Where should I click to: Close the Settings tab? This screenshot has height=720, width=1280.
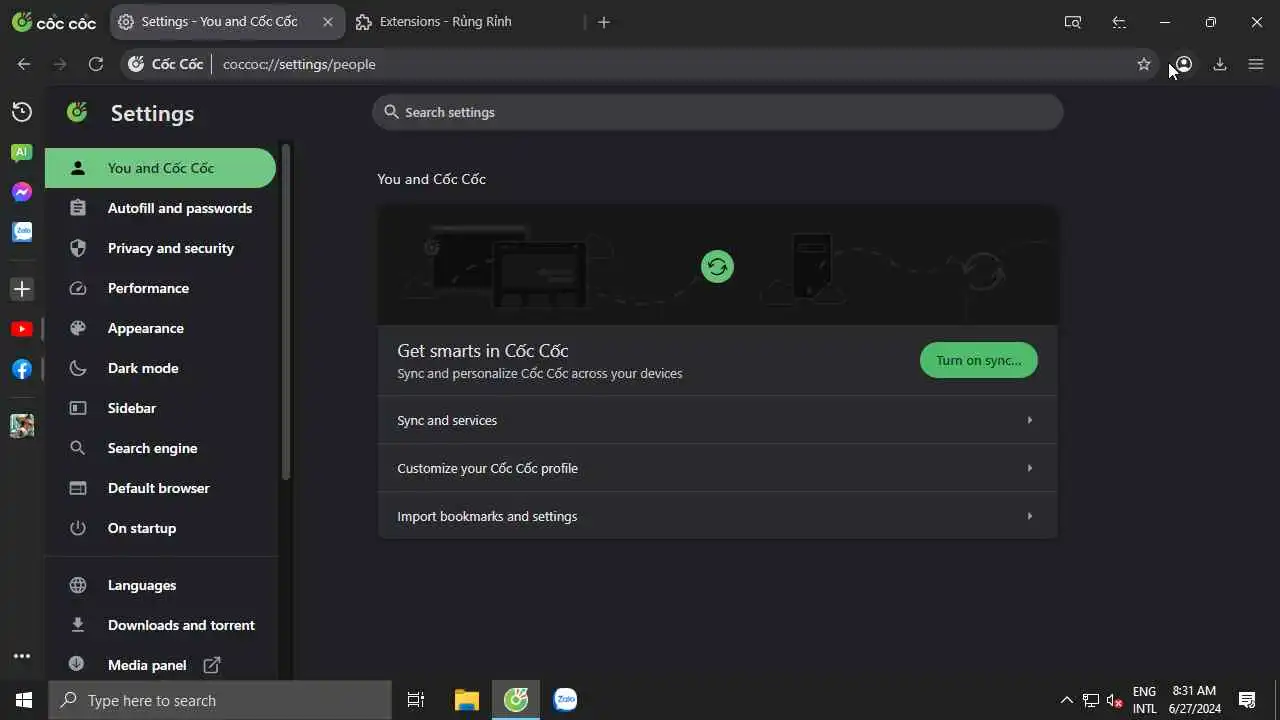(327, 22)
